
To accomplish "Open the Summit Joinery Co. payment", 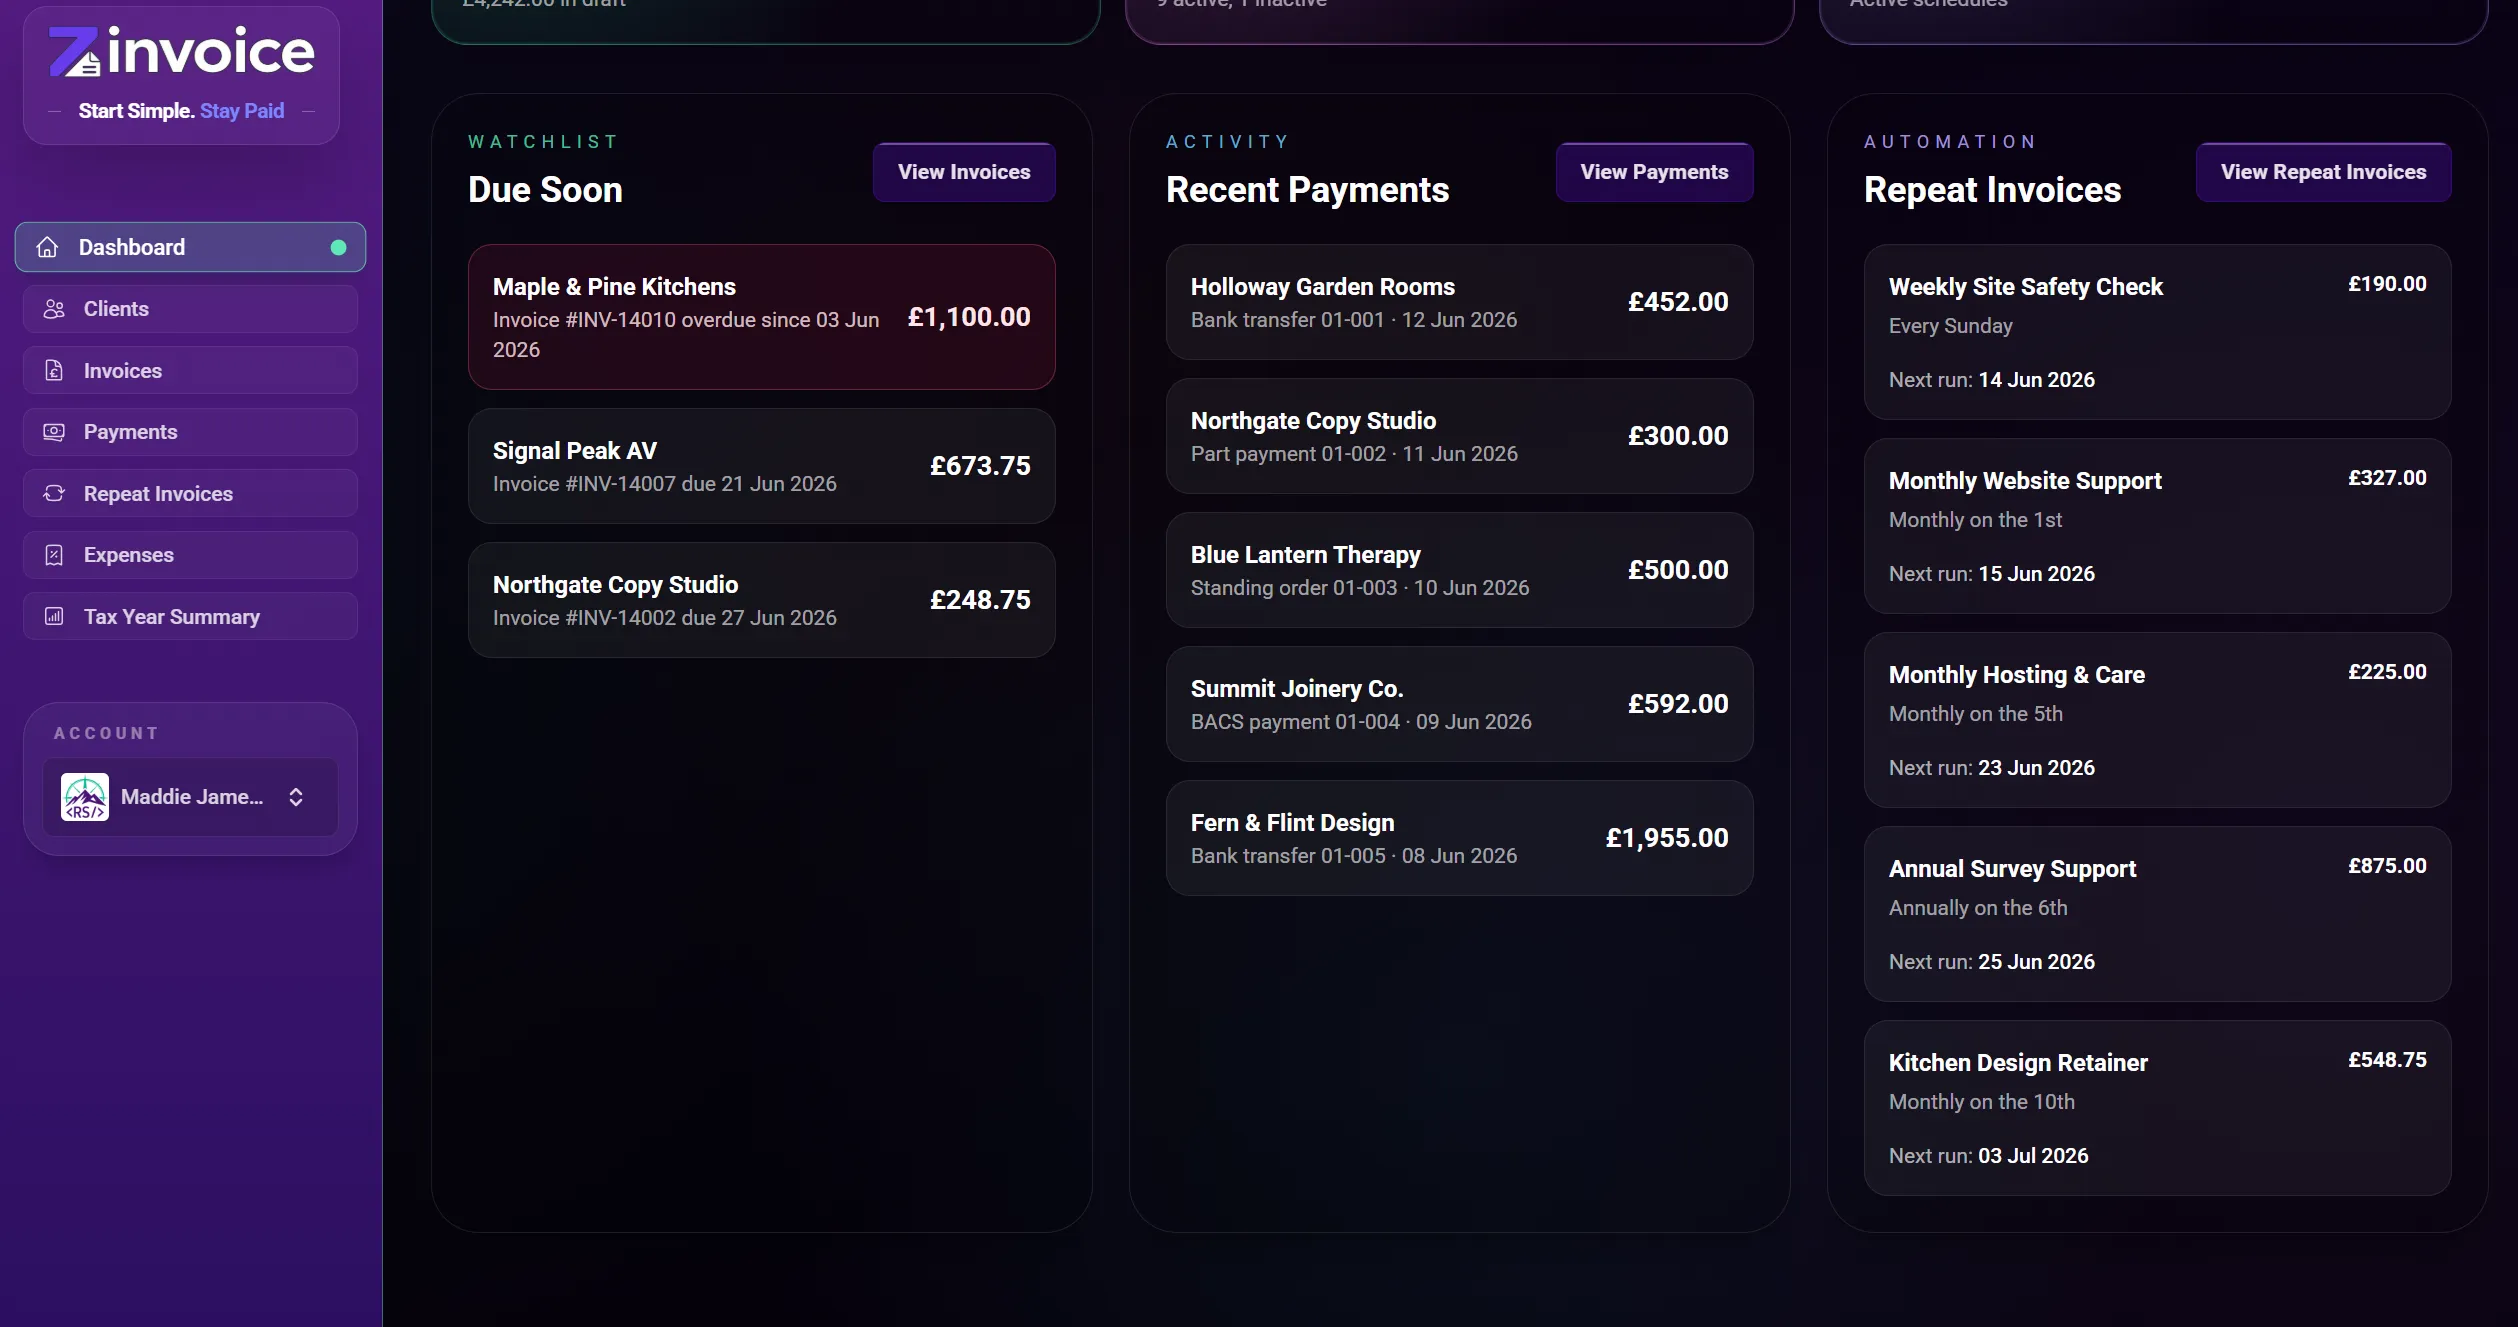I will [x=1459, y=704].
